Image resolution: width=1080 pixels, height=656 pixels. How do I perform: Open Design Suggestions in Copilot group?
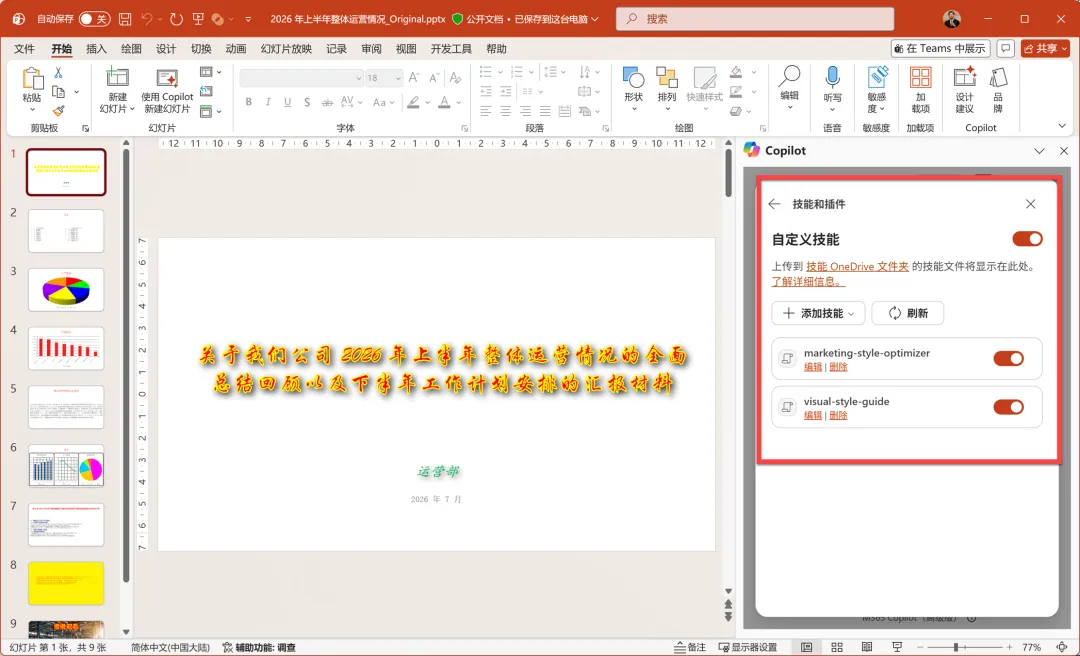pos(964,90)
